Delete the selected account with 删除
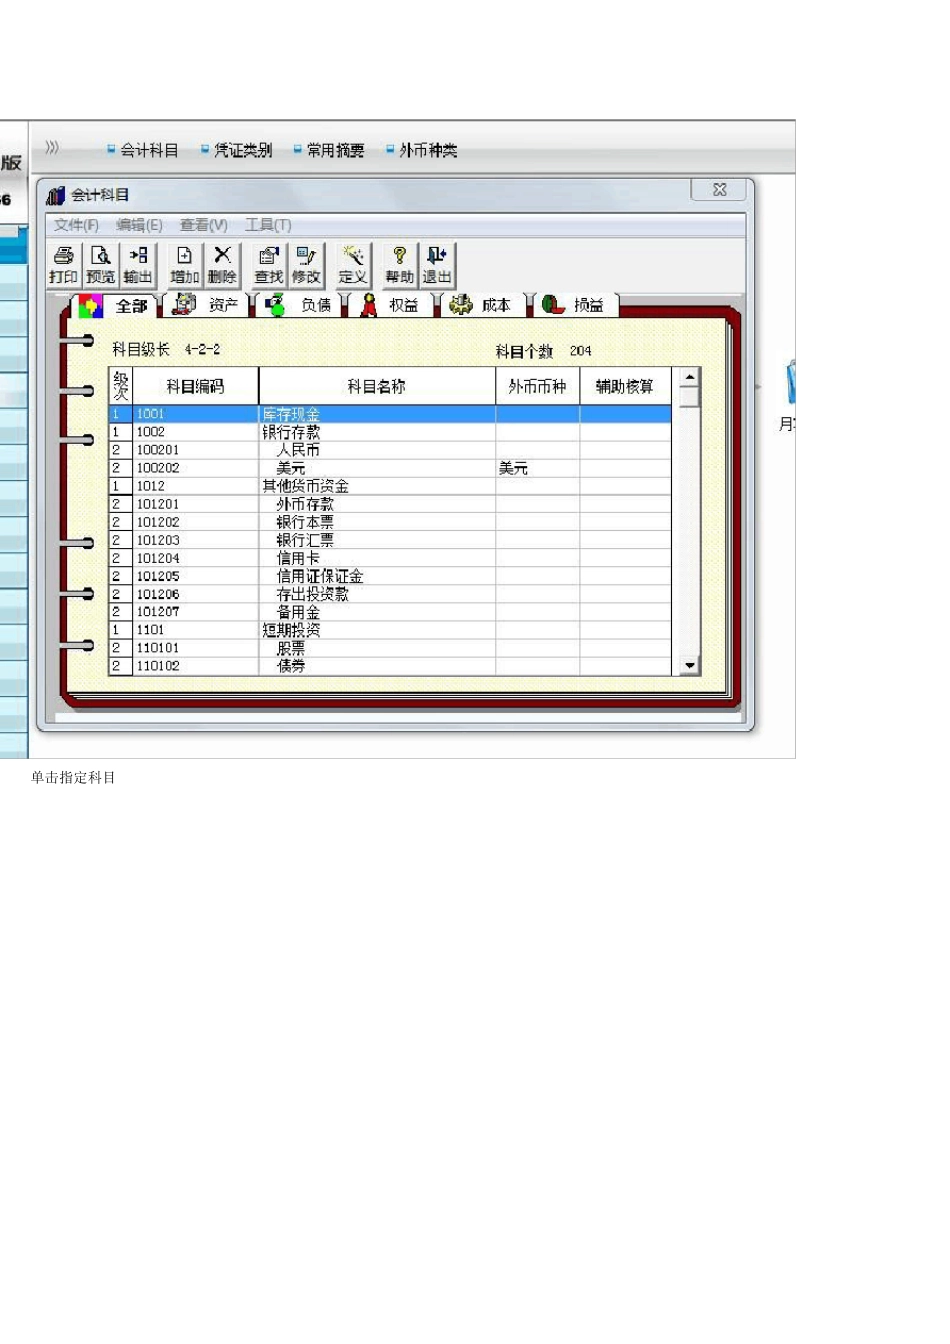 pyautogui.click(x=222, y=265)
